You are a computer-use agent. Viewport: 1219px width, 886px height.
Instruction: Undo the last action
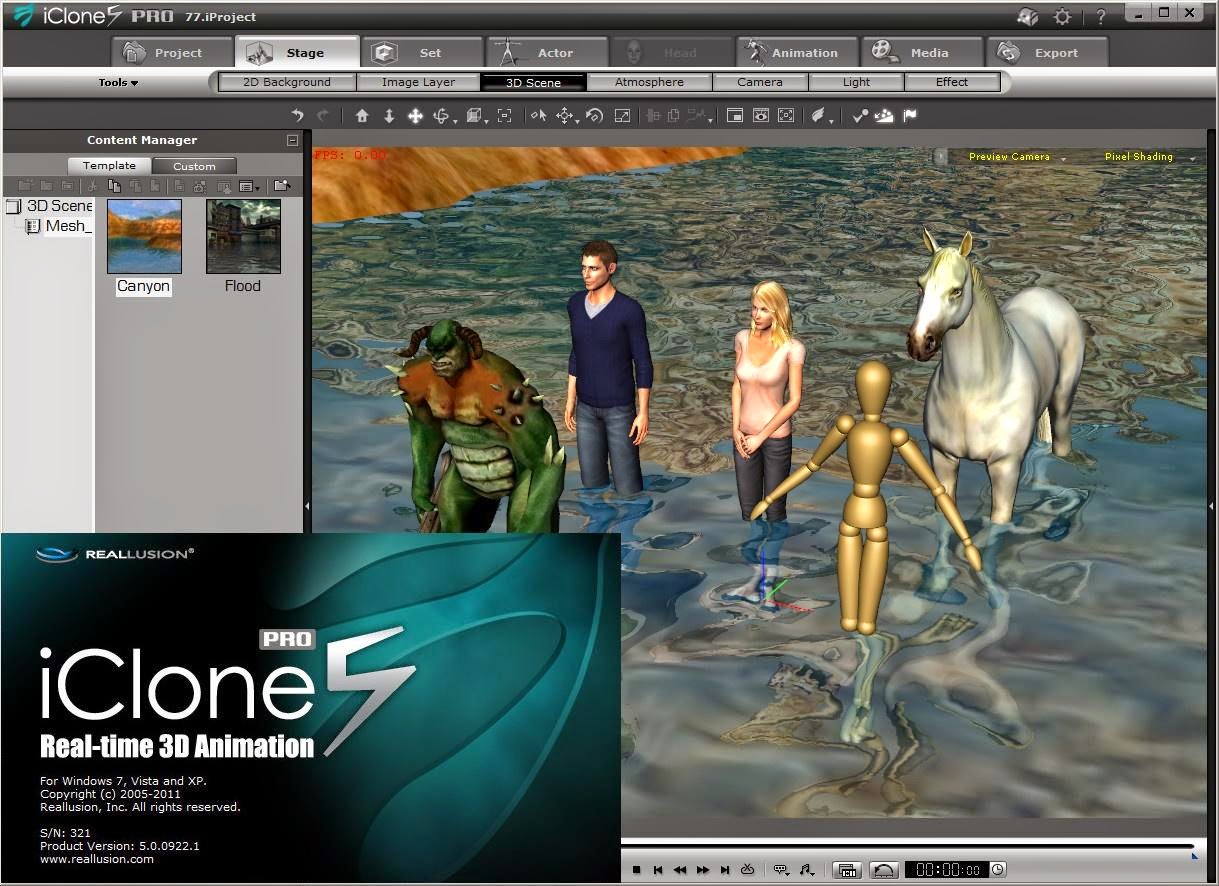297,116
